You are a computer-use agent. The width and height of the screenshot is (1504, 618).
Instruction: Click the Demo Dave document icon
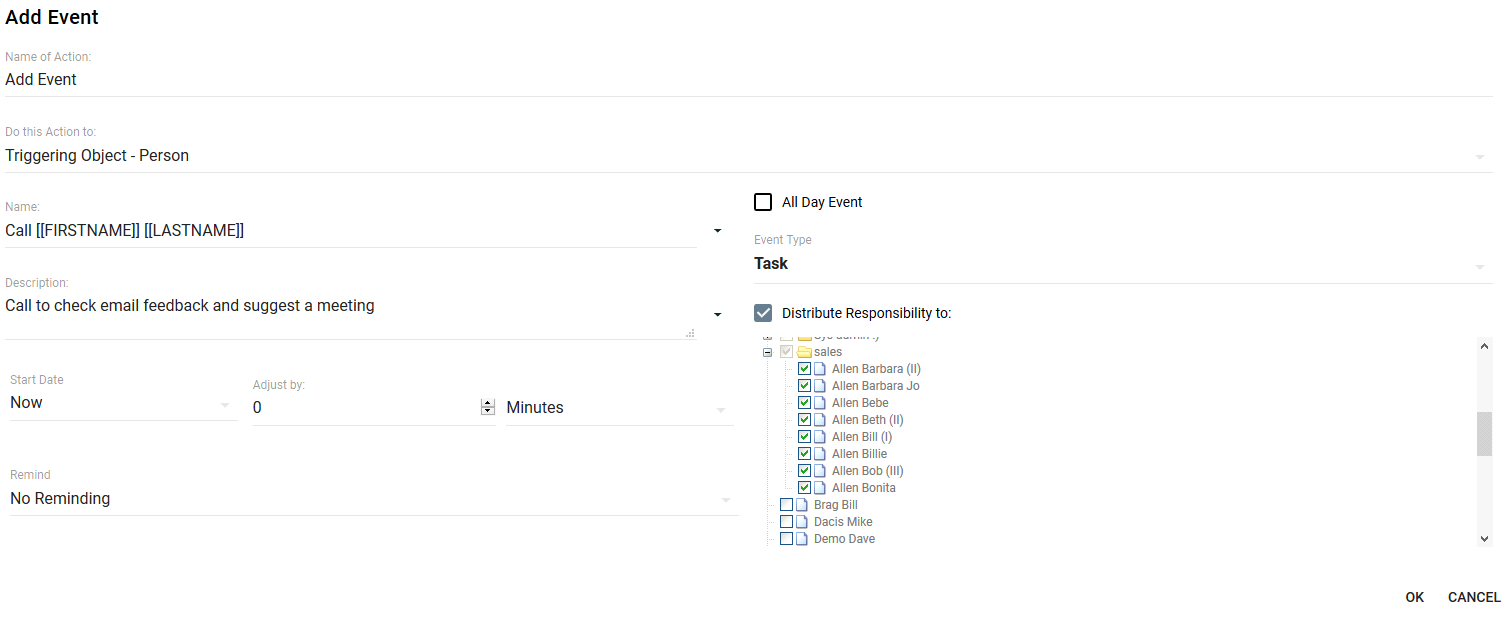[x=801, y=539]
